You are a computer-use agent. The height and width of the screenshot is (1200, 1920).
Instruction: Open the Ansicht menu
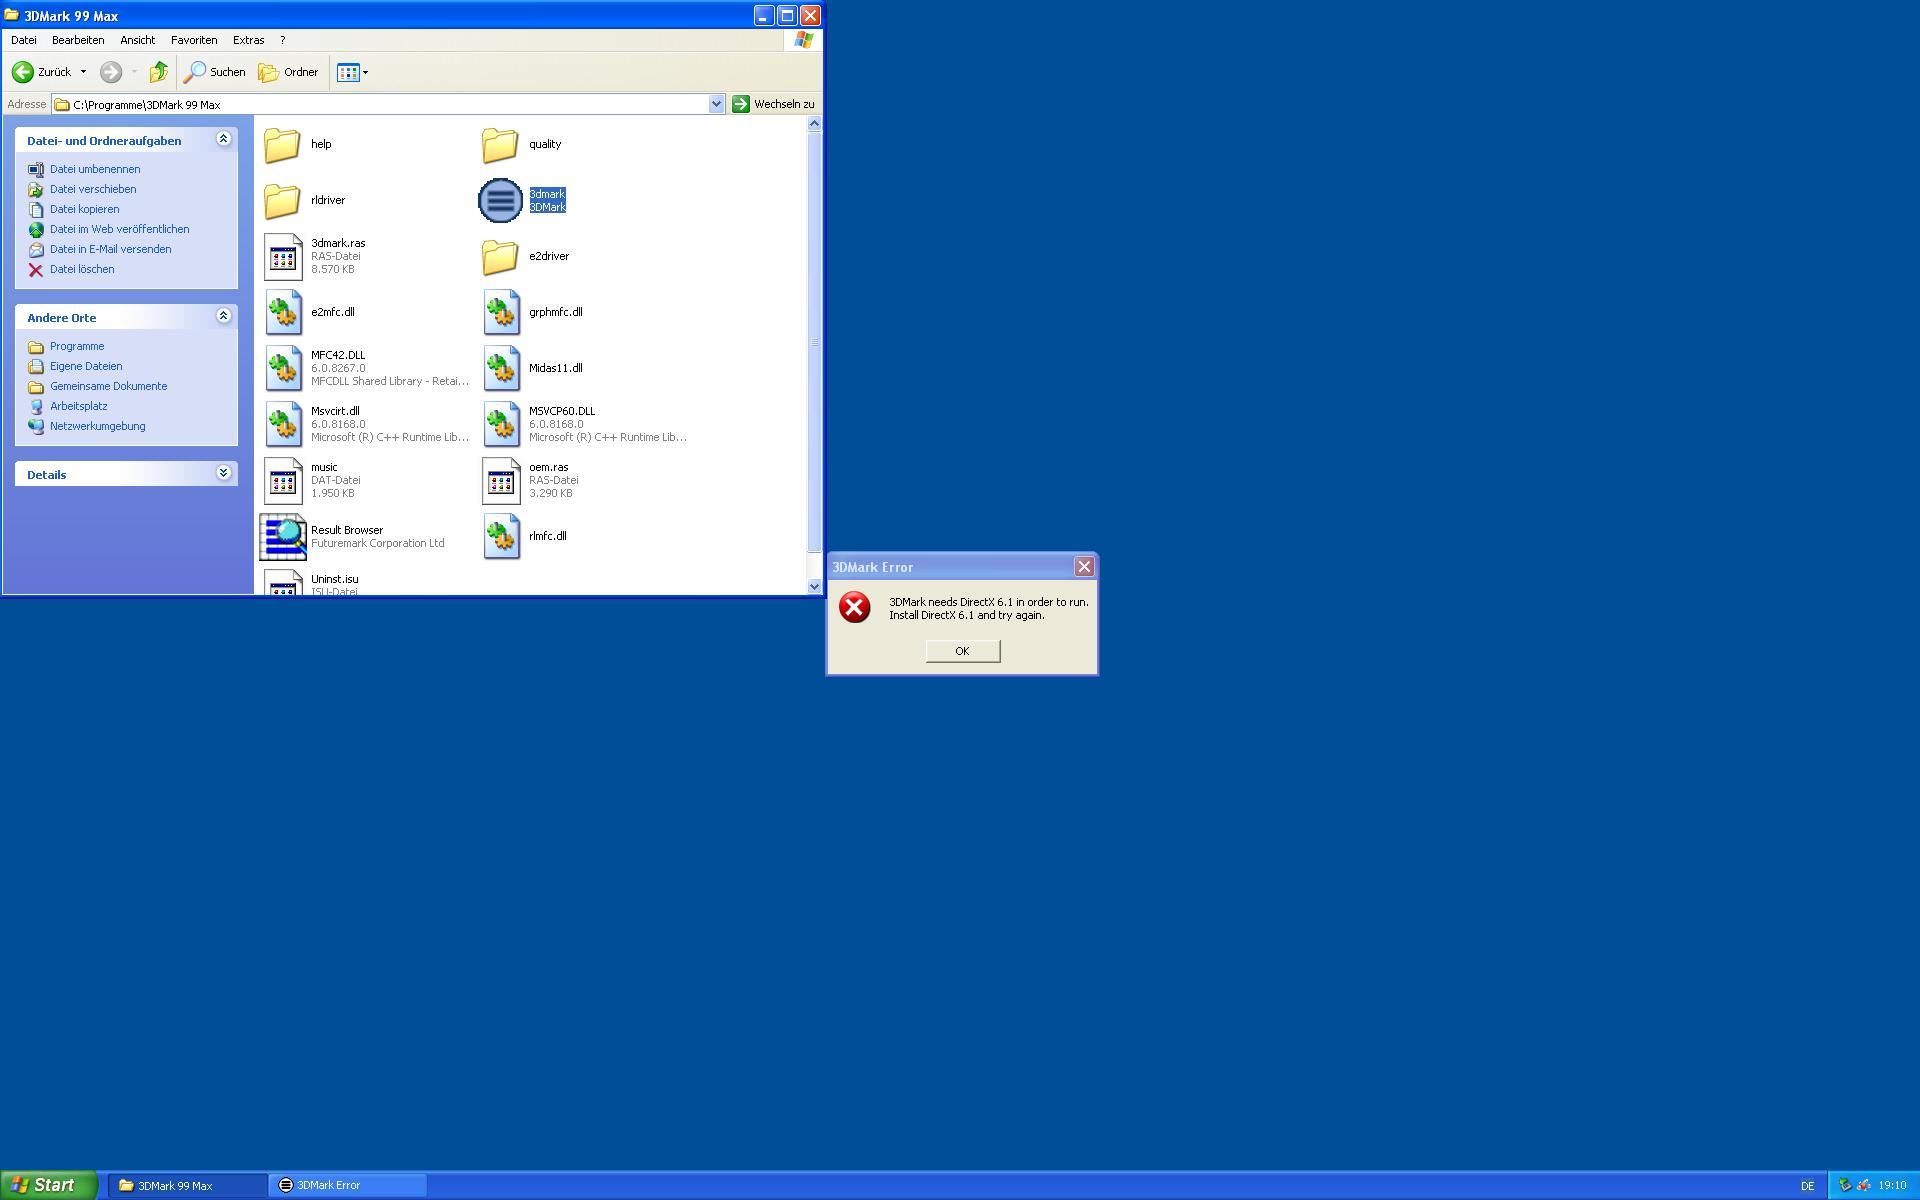coord(137,40)
